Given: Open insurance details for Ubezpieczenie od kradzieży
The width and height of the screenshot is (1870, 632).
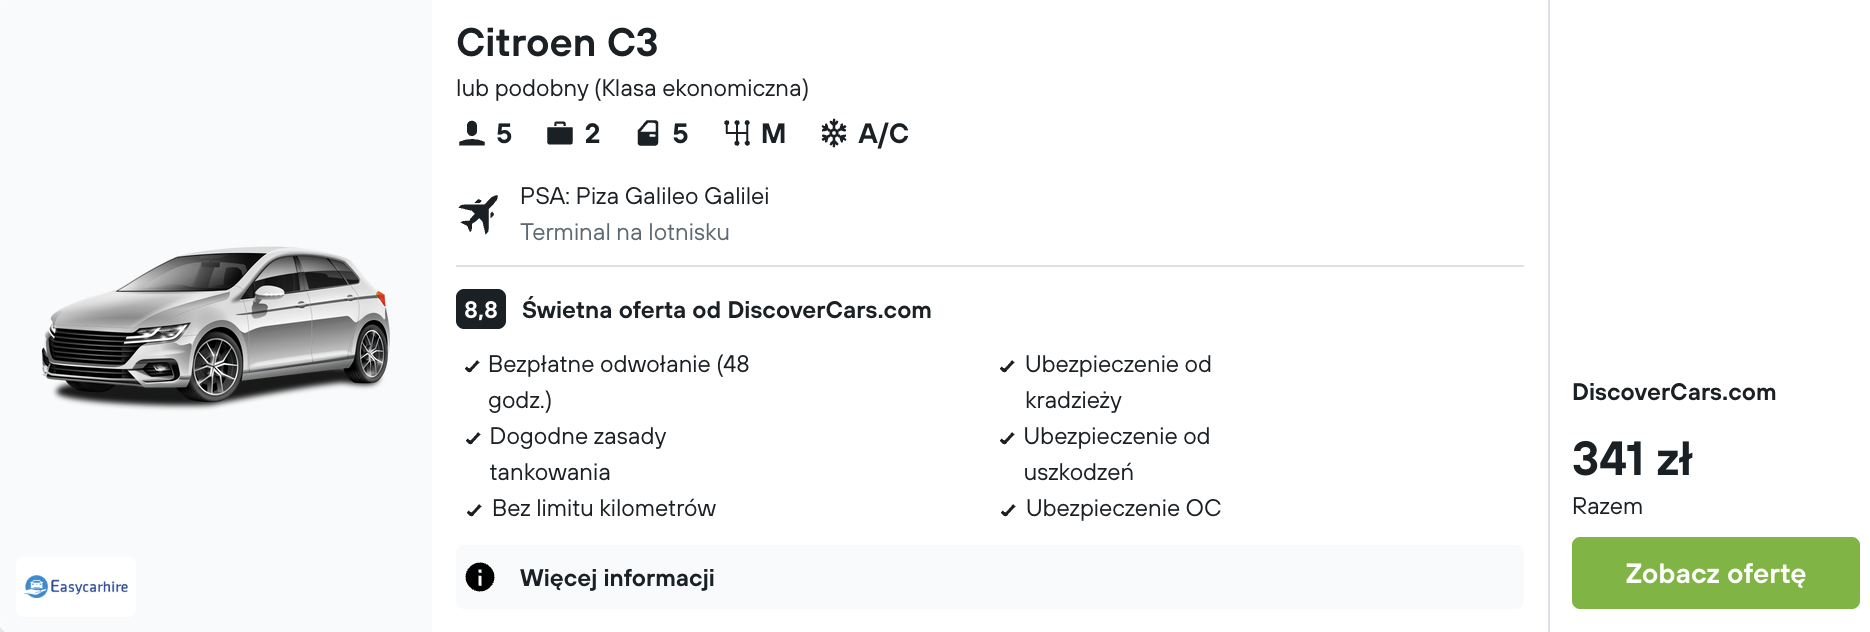Looking at the screenshot, I should pyautogui.click(x=1118, y=382).
